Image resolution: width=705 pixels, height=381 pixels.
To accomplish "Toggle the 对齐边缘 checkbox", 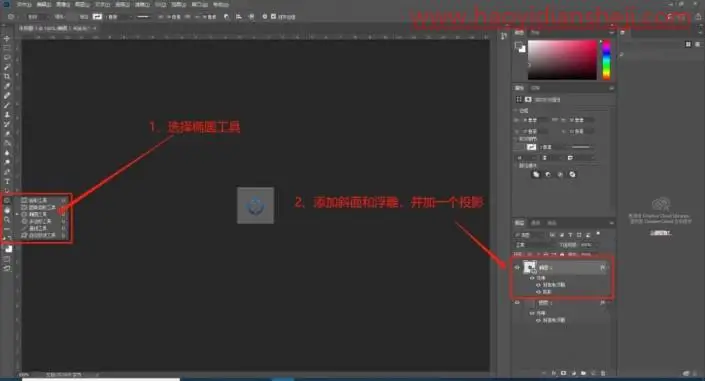I will click(273, 17).
